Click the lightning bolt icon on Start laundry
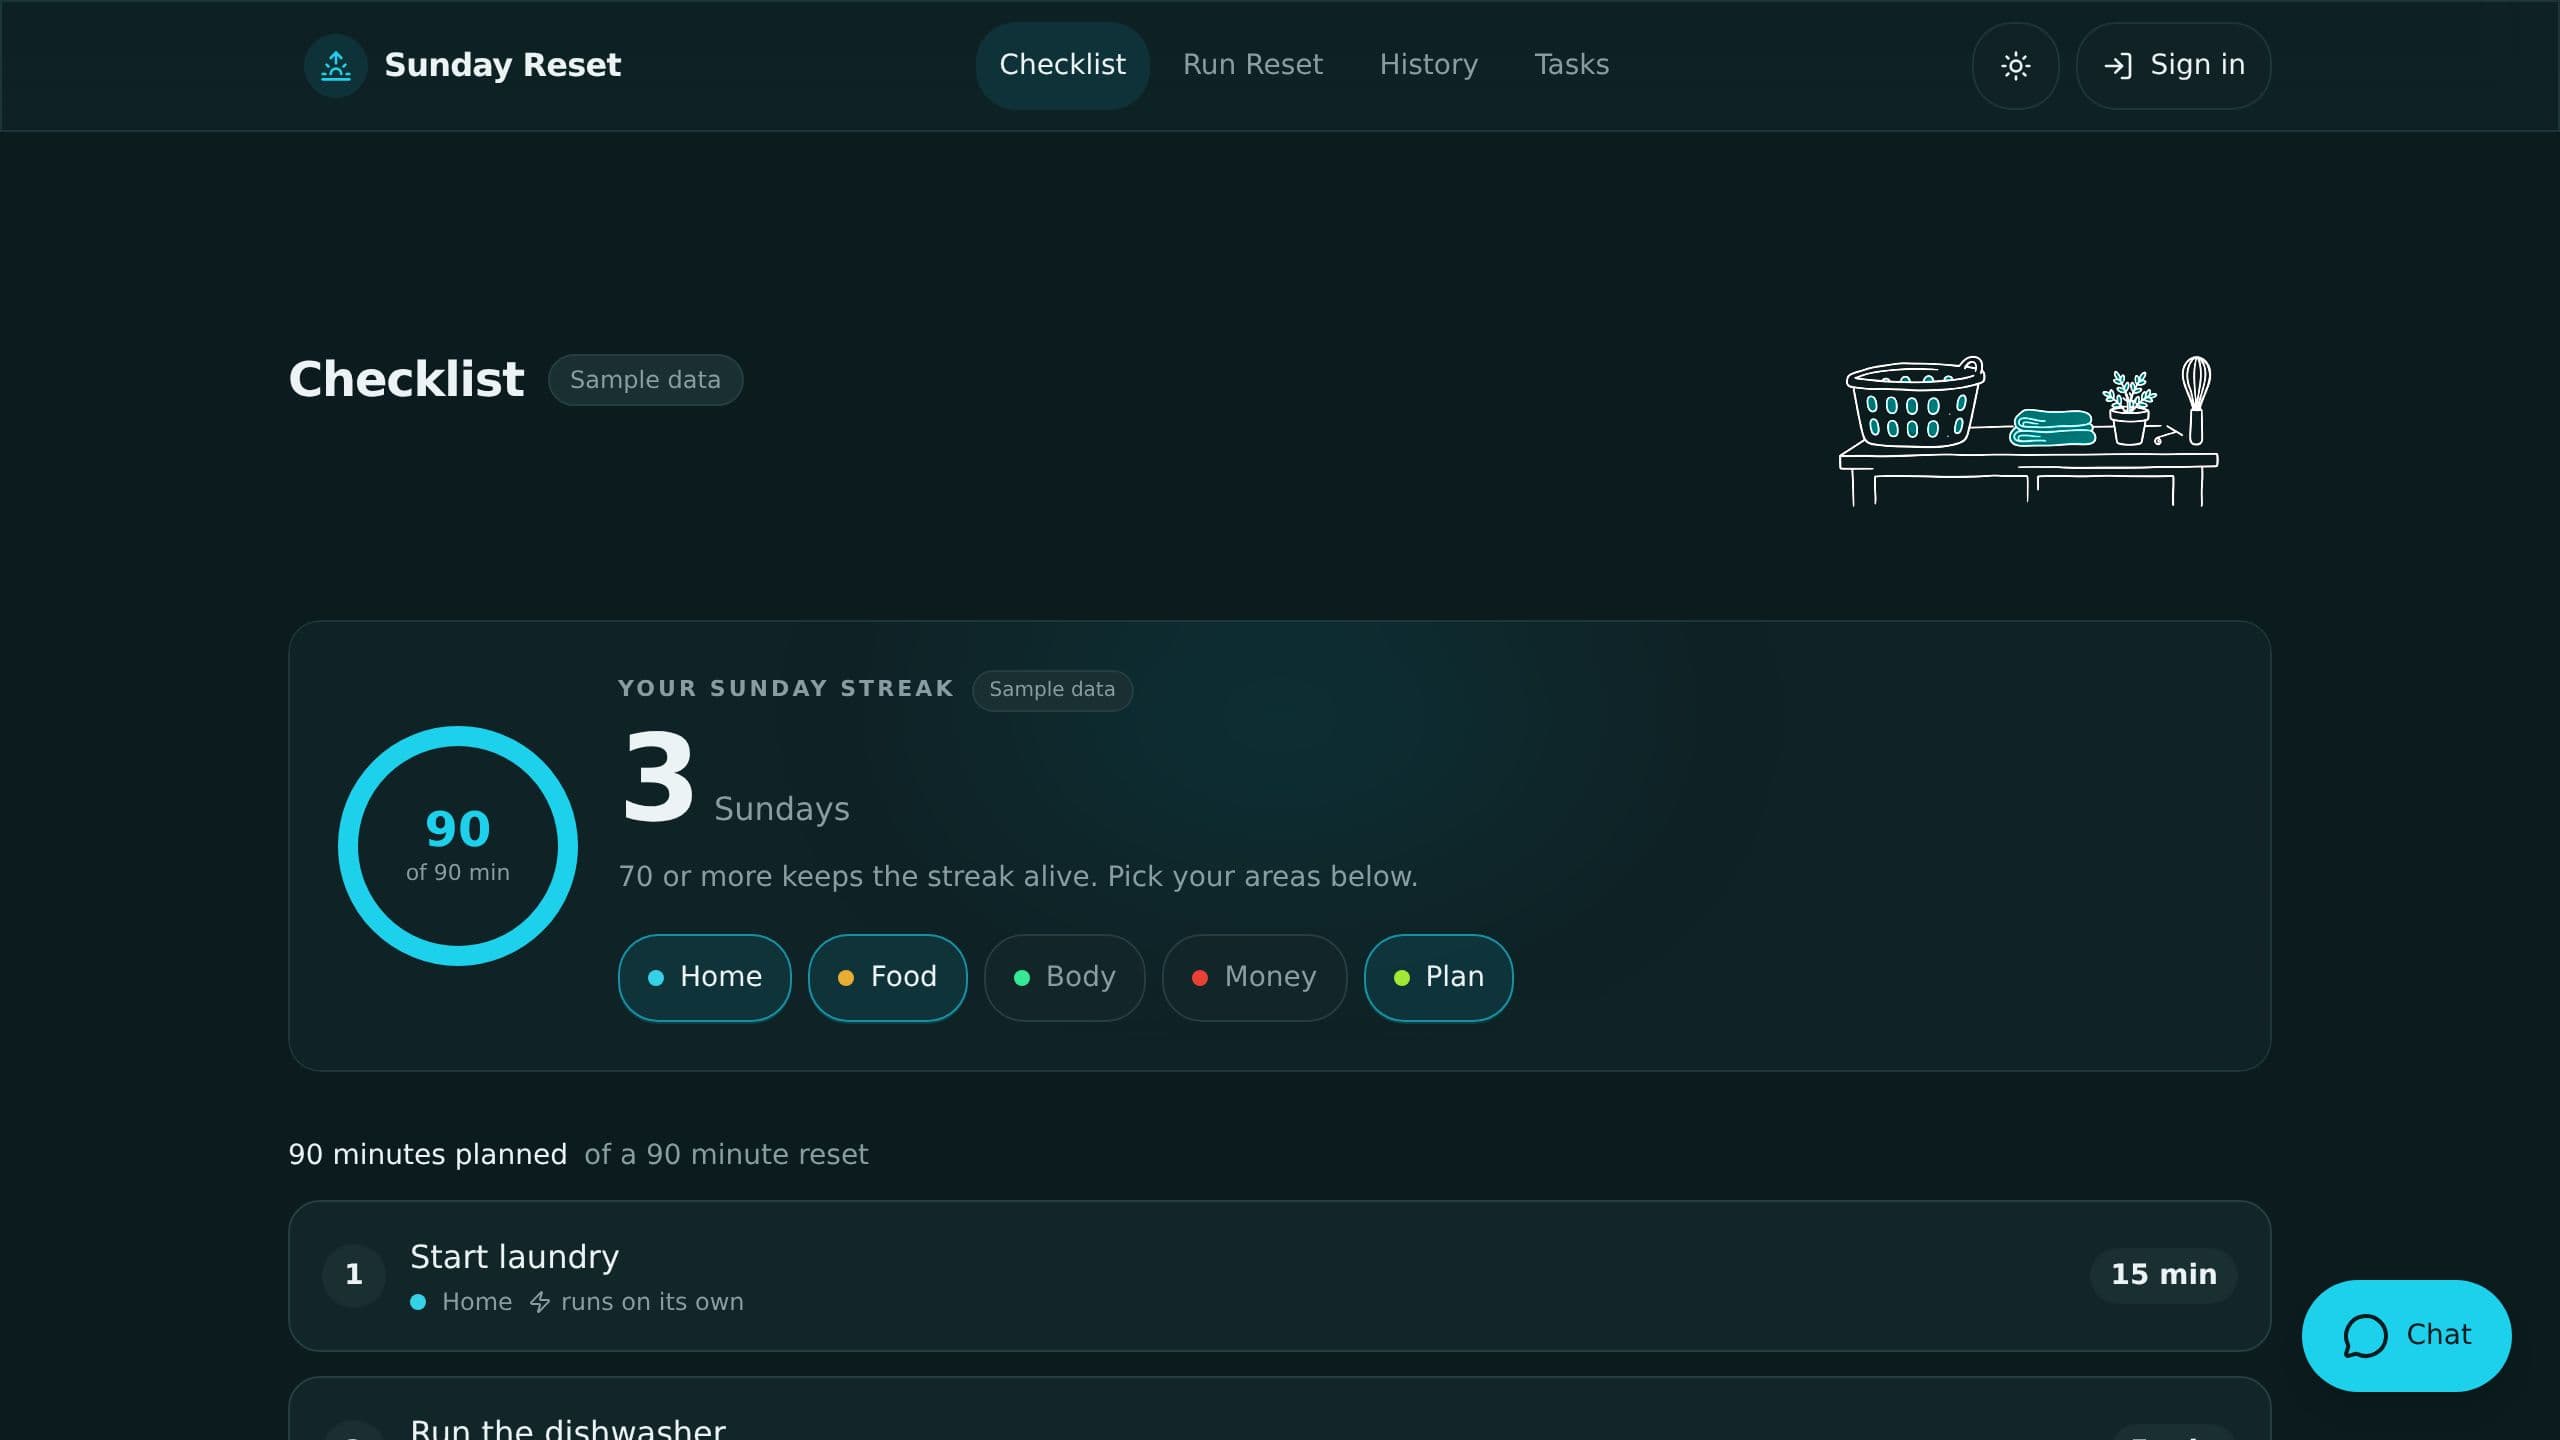This screenshot has height=1440, width=2560. pos(540,1302)
